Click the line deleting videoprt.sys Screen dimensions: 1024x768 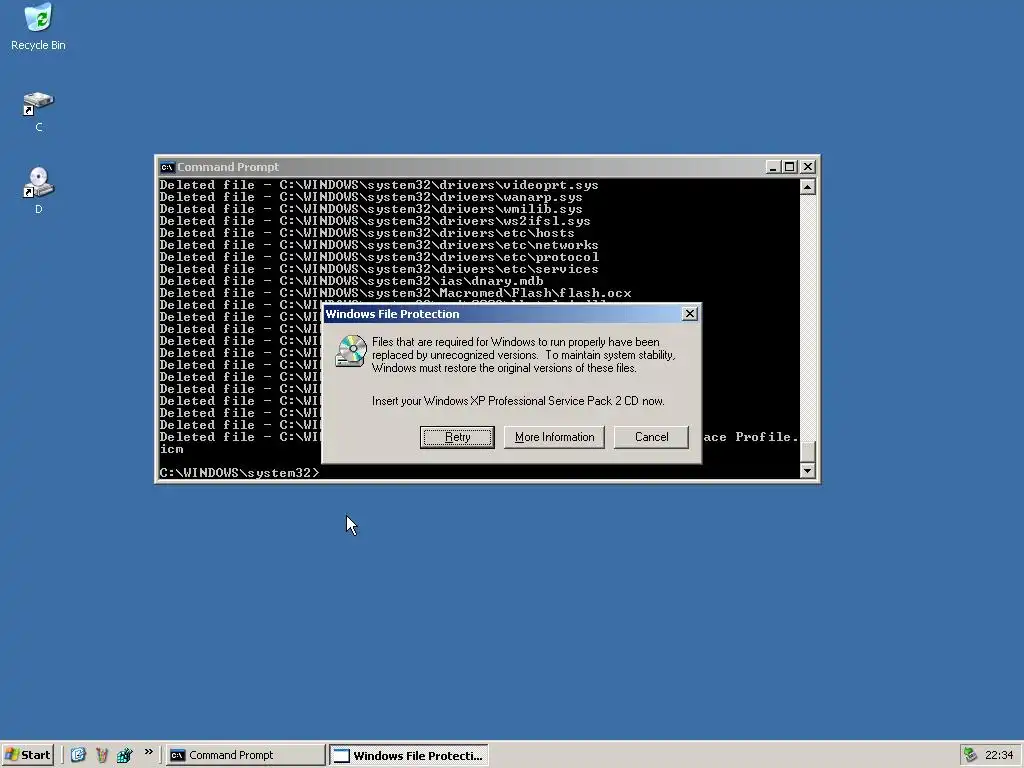(x=379, y=185)
